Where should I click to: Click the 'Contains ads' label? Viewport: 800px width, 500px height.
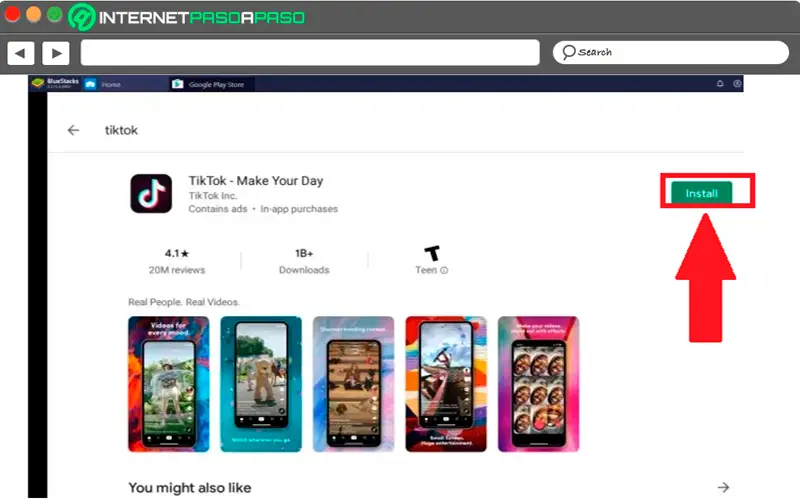click(218, 209)
